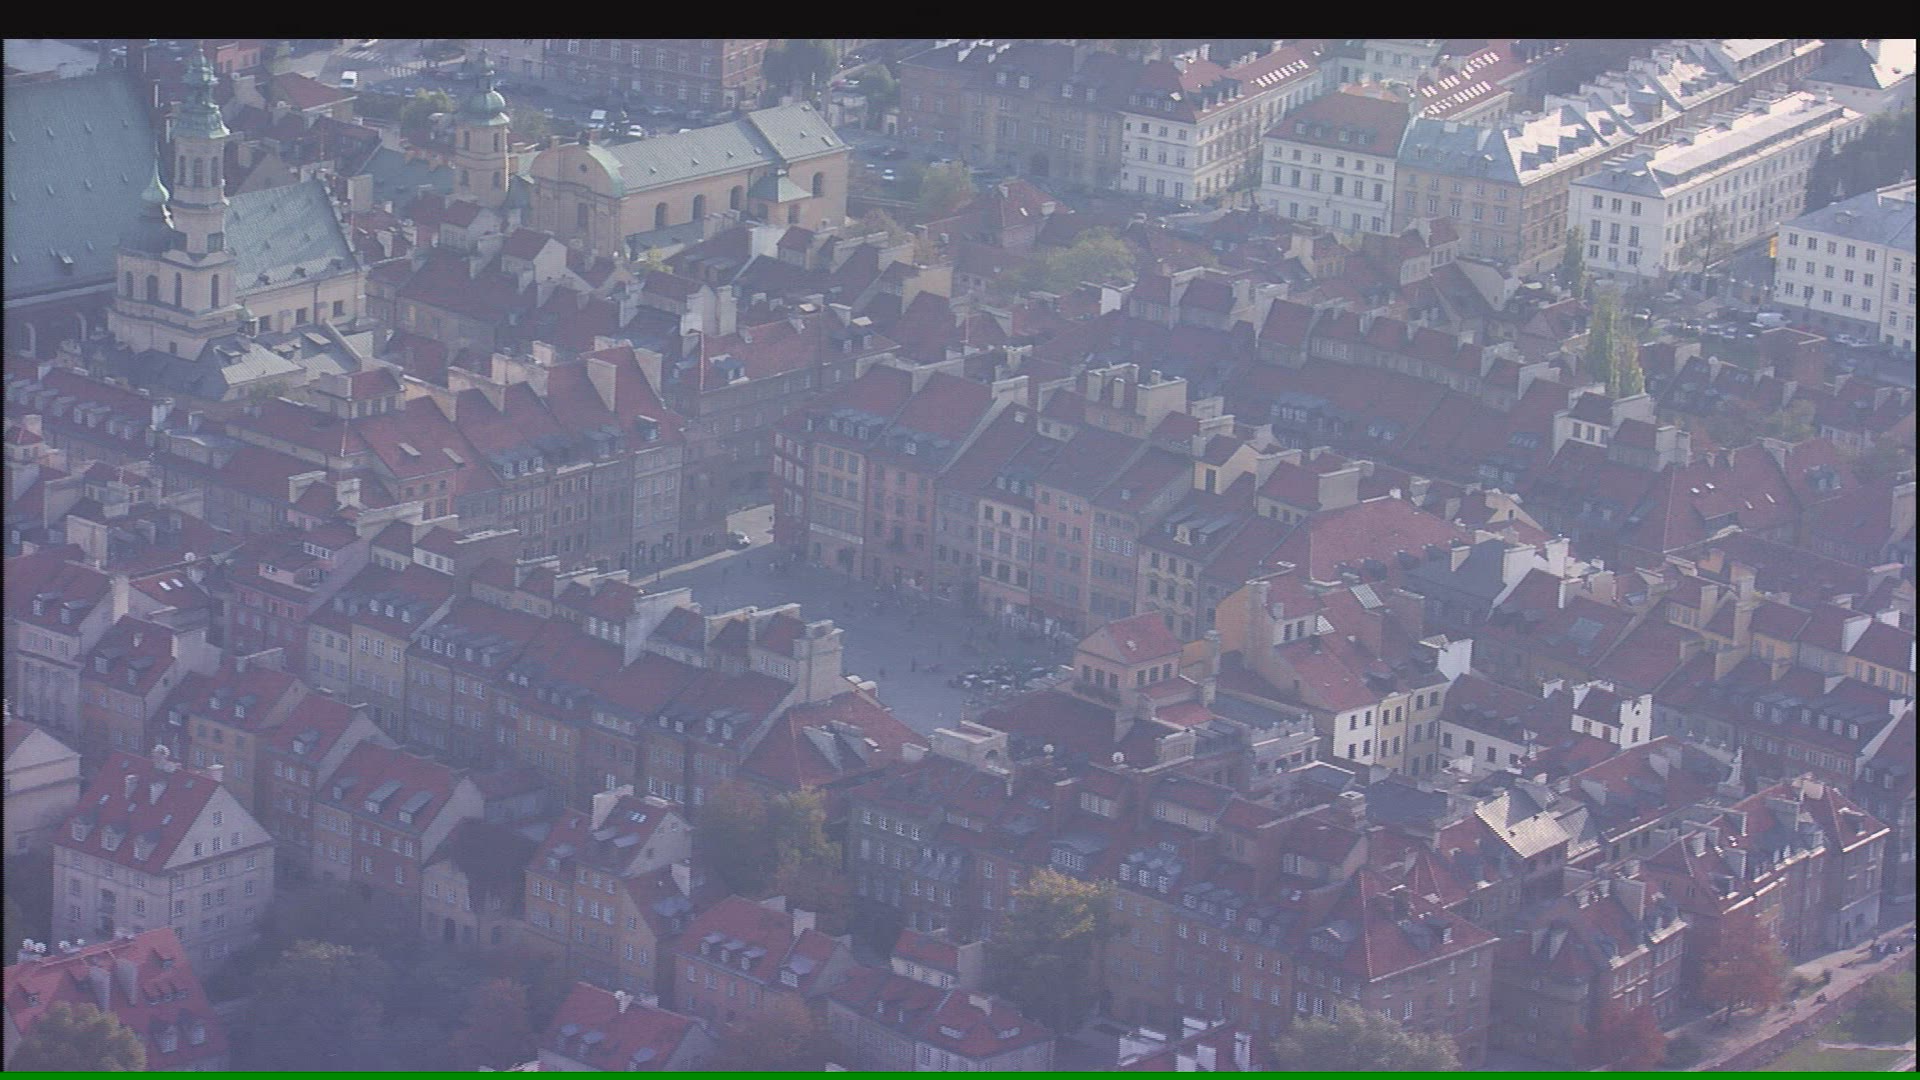Viewport: 1920px width, 1080px height.
Task: Click the open market square in center
Action: coord(880,630)
